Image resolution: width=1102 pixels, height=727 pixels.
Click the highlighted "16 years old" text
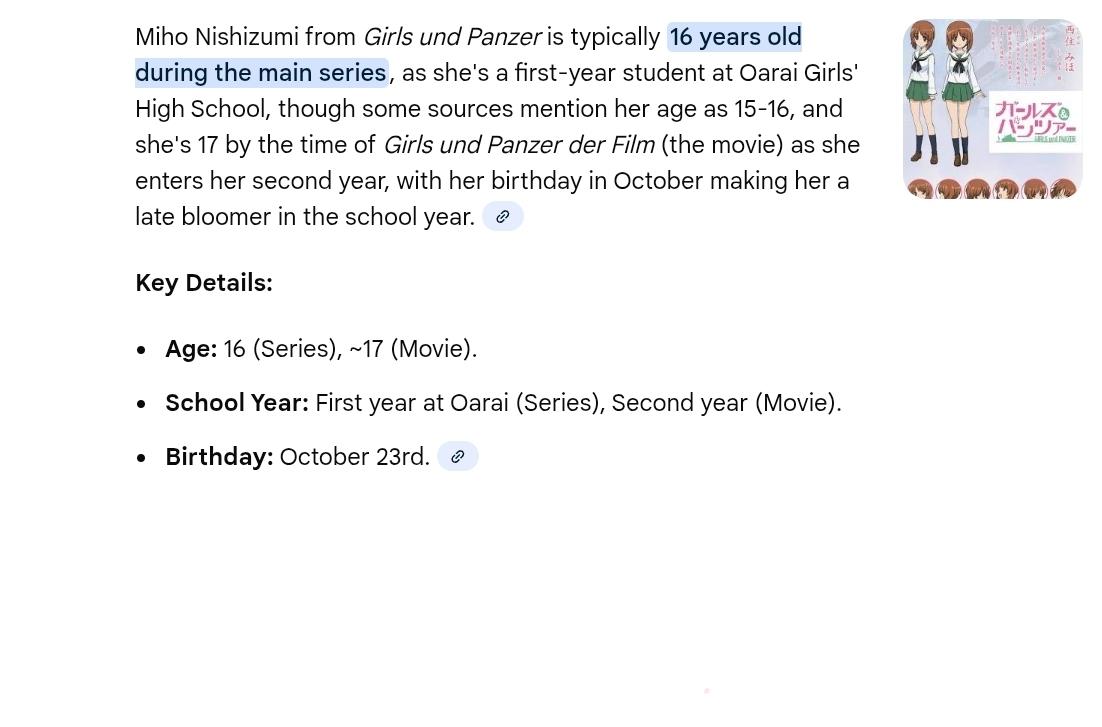pos(735,37)
